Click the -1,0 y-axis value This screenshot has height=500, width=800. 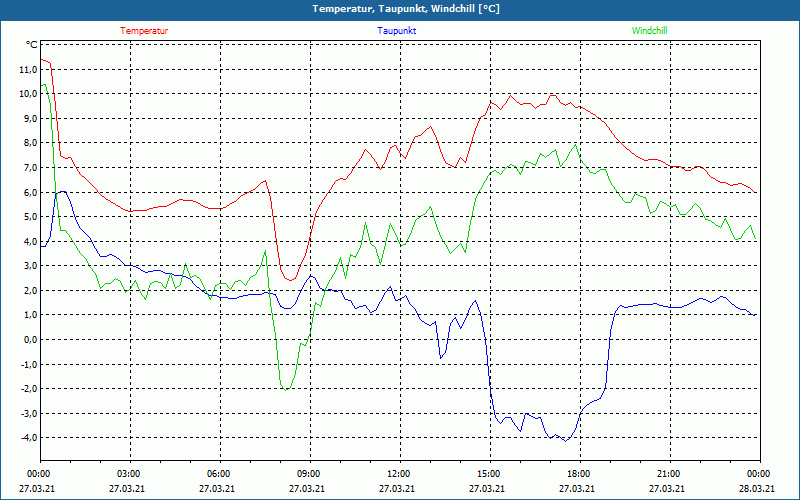[29, 364]
